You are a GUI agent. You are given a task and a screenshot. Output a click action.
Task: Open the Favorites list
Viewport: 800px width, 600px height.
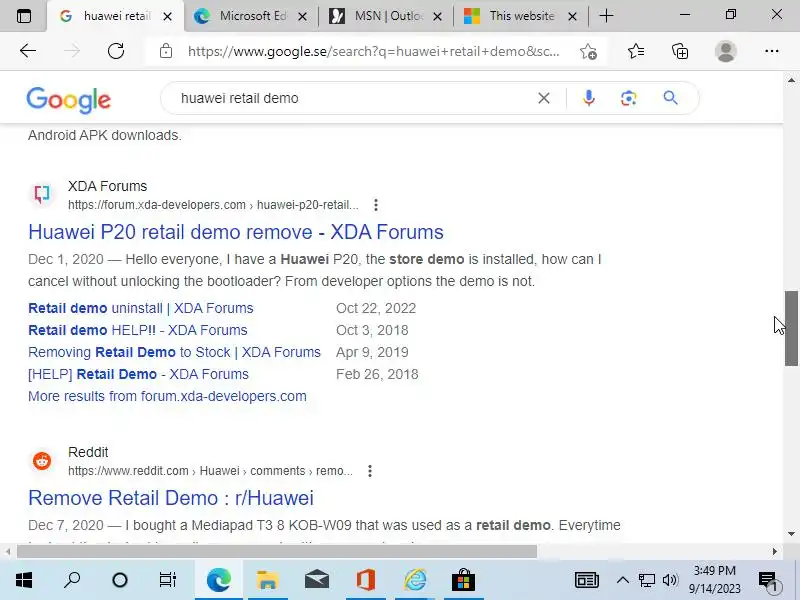tap(636, 51)
